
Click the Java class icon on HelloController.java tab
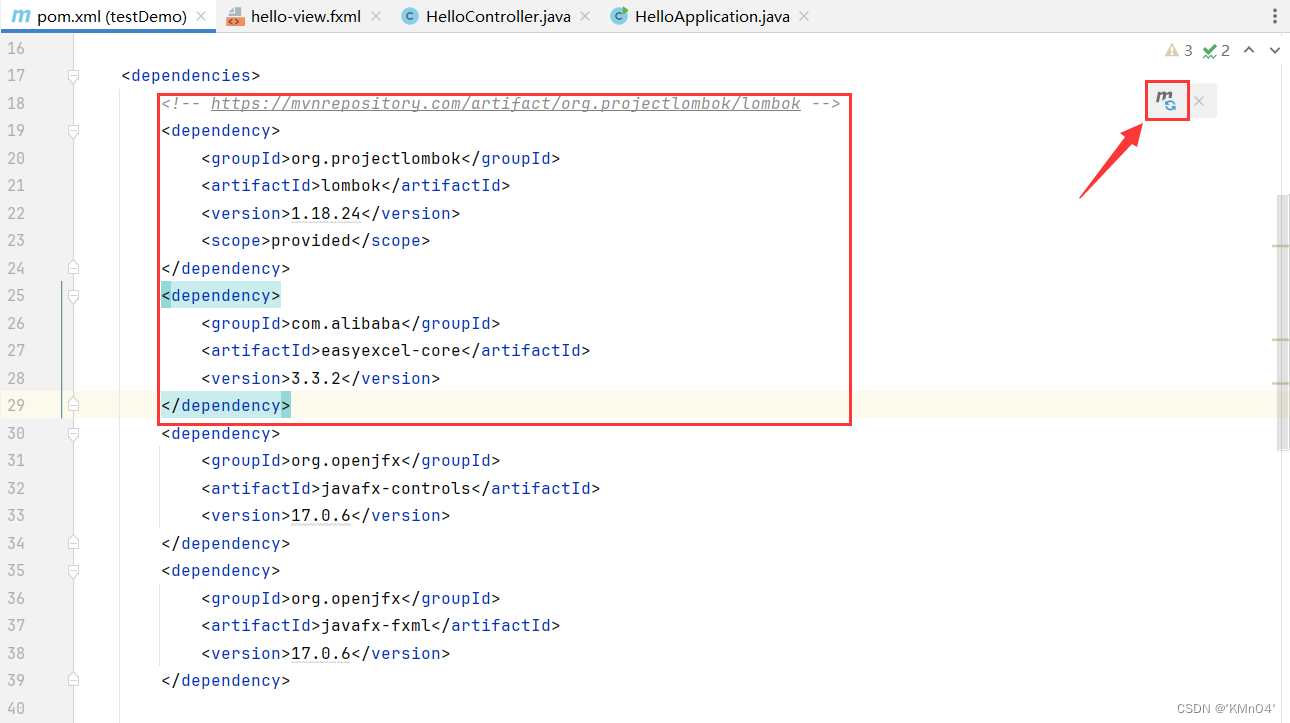click(410, 16)
